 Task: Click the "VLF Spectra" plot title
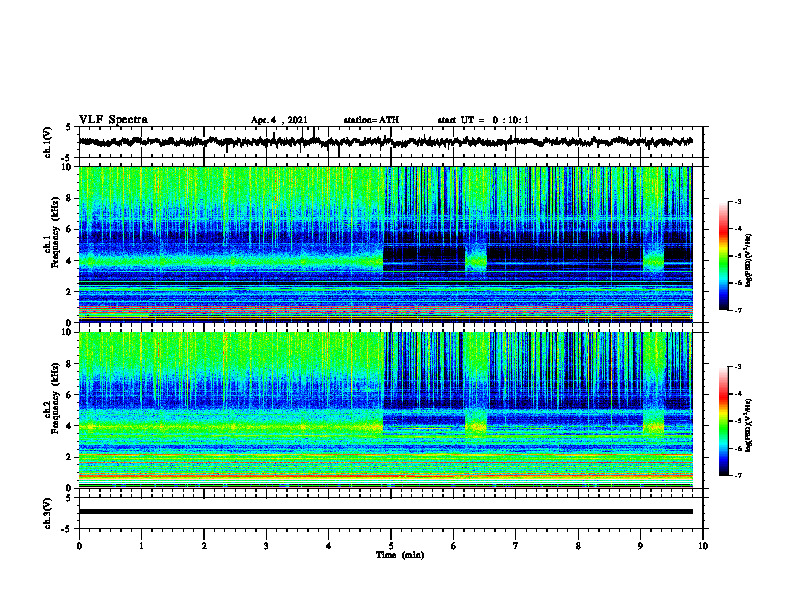coord(113,120)
